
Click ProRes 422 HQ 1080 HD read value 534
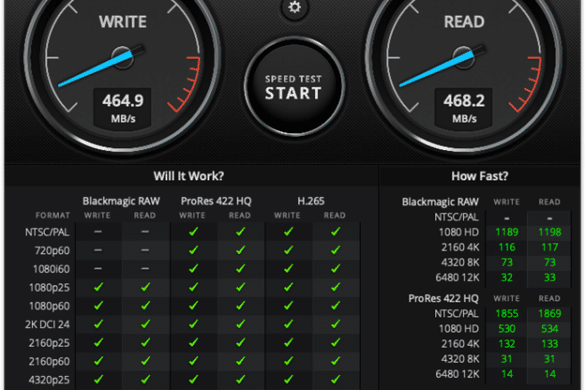(x=550, y=328)
